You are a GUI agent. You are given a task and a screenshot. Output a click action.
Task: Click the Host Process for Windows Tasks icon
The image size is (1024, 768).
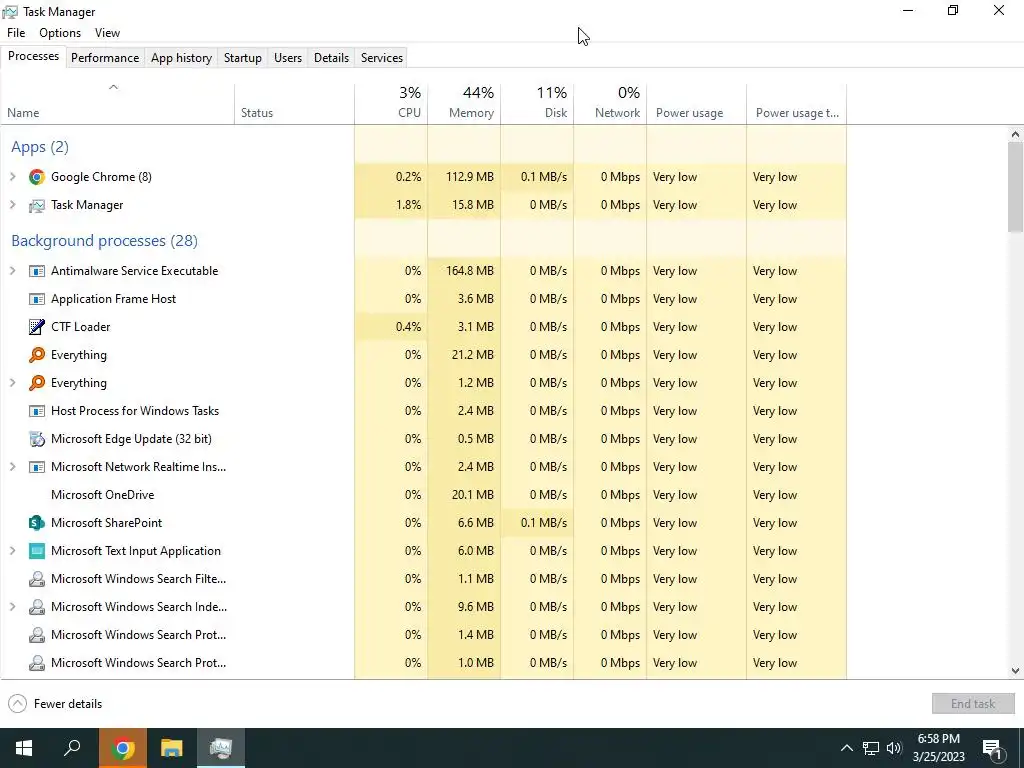coord(37,411)
